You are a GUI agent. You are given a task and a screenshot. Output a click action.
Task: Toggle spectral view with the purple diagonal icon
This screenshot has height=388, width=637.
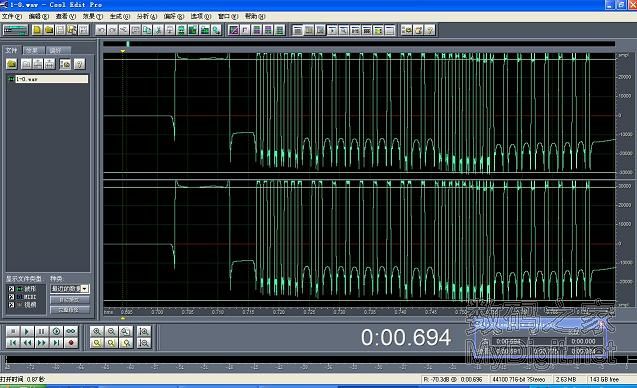point(234,30)
